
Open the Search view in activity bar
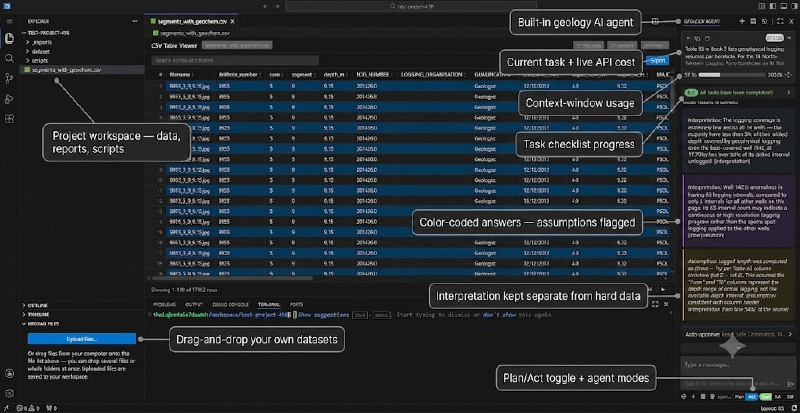pos(9,58)
